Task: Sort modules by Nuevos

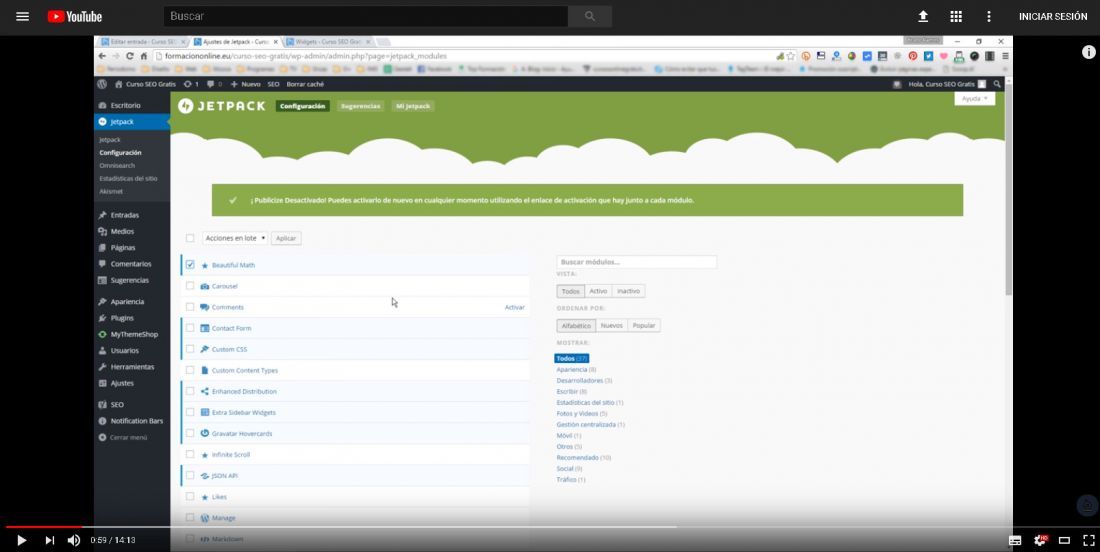Action: click(x=612, y=325)
